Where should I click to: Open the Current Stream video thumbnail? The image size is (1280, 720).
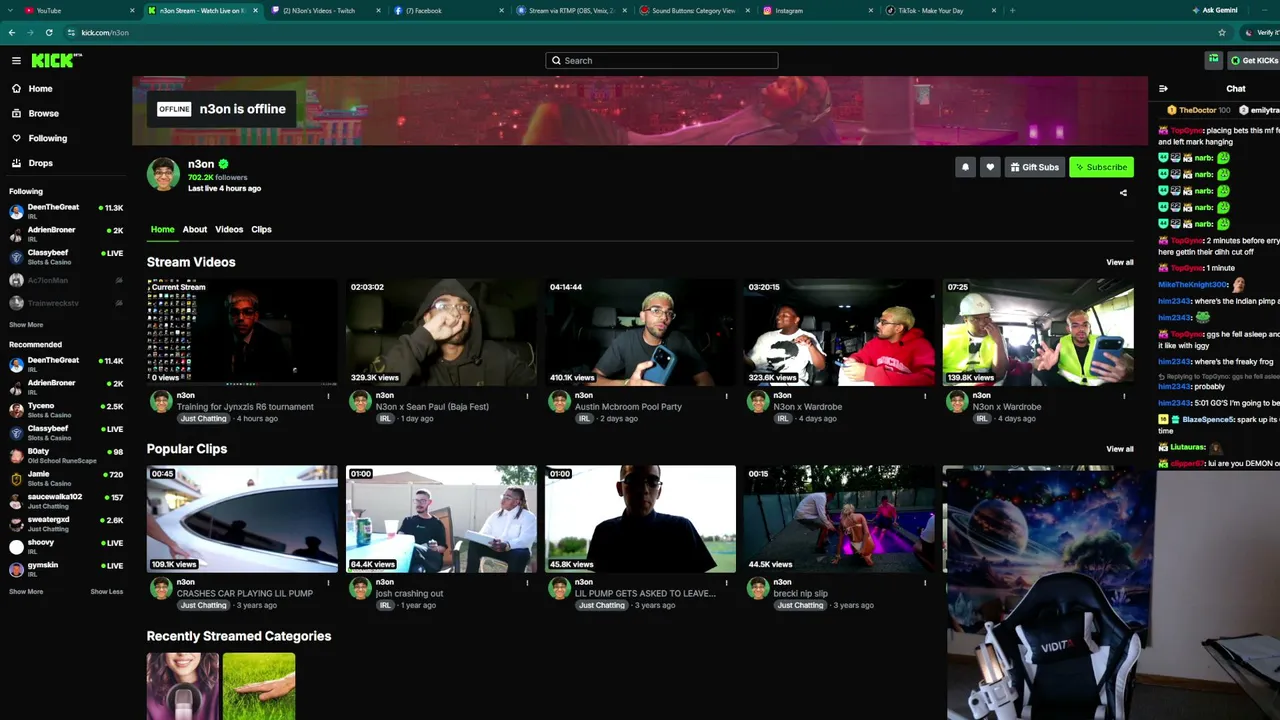(x=242, y=332)
